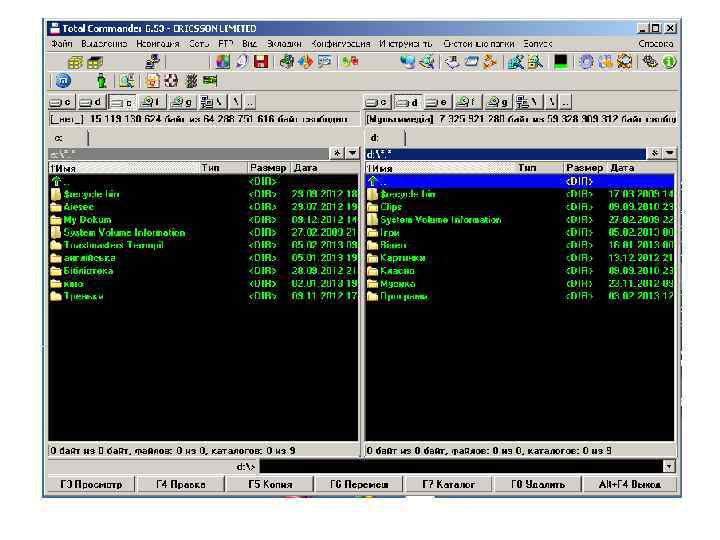Click the orange document icon on second toolbar row
The width and height of the screenshot is (720, 540).
(152, 81)
